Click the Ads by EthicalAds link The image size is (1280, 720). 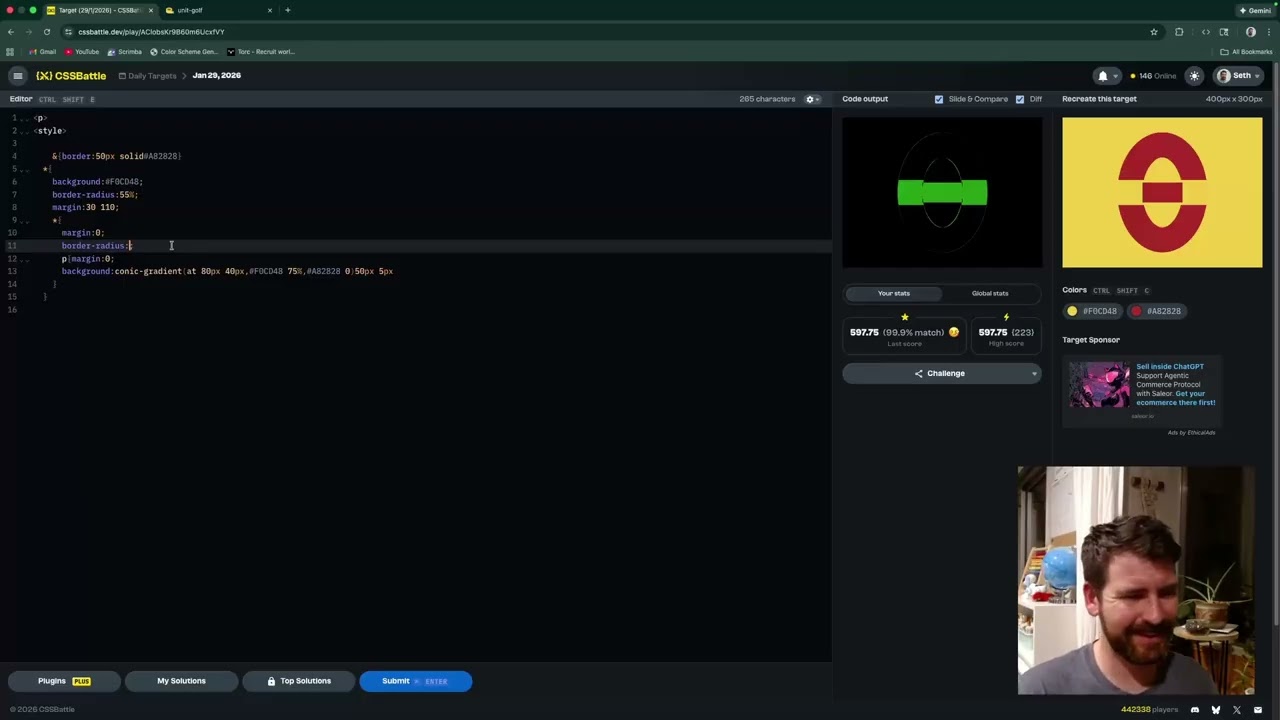pyautogui.click(x=1191, y=432)
